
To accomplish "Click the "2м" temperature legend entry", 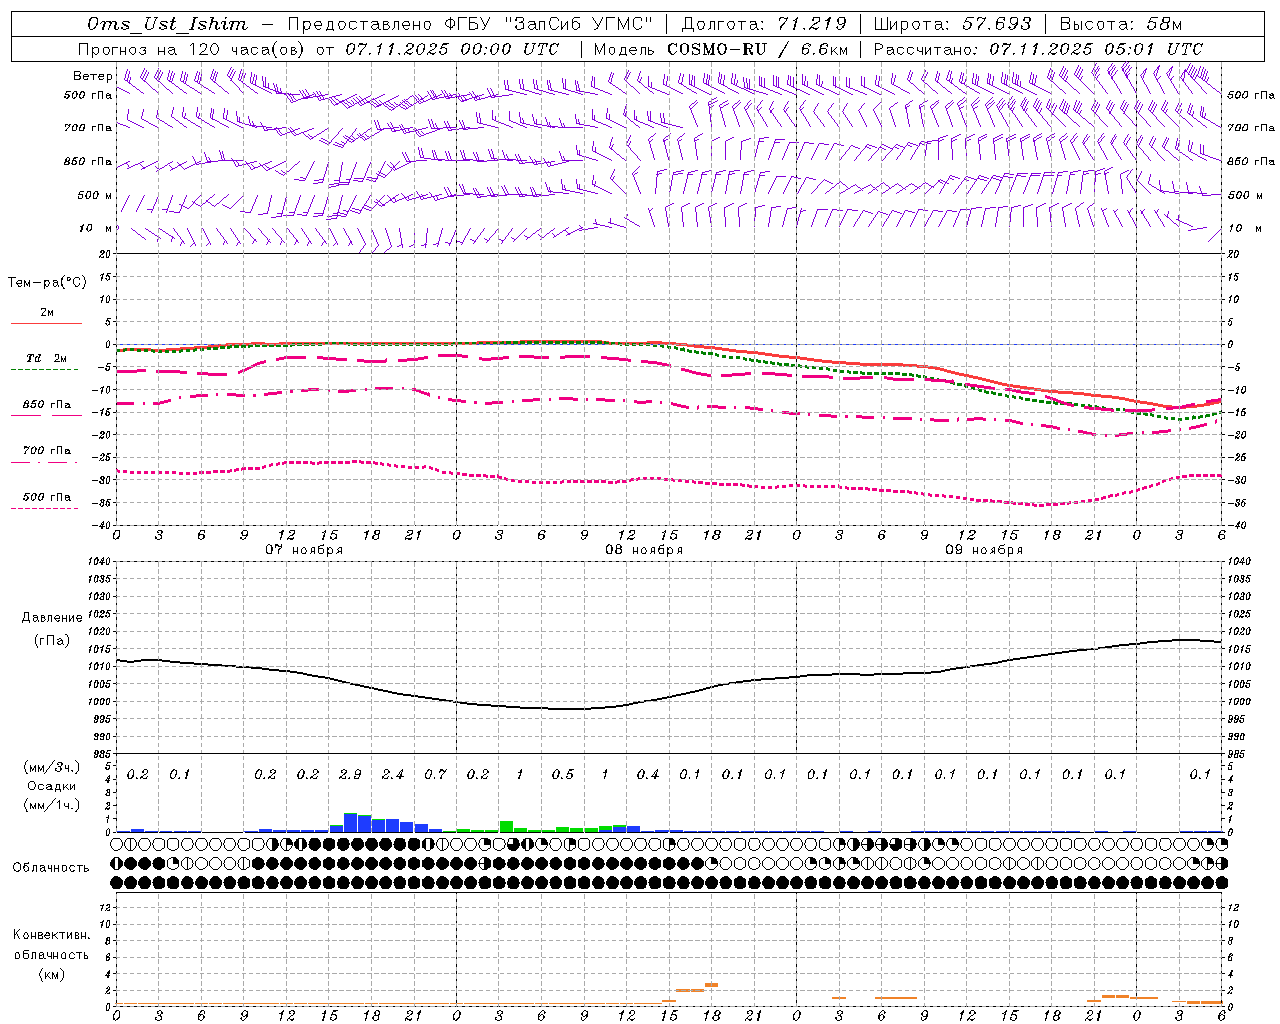I will coord(47,313).
